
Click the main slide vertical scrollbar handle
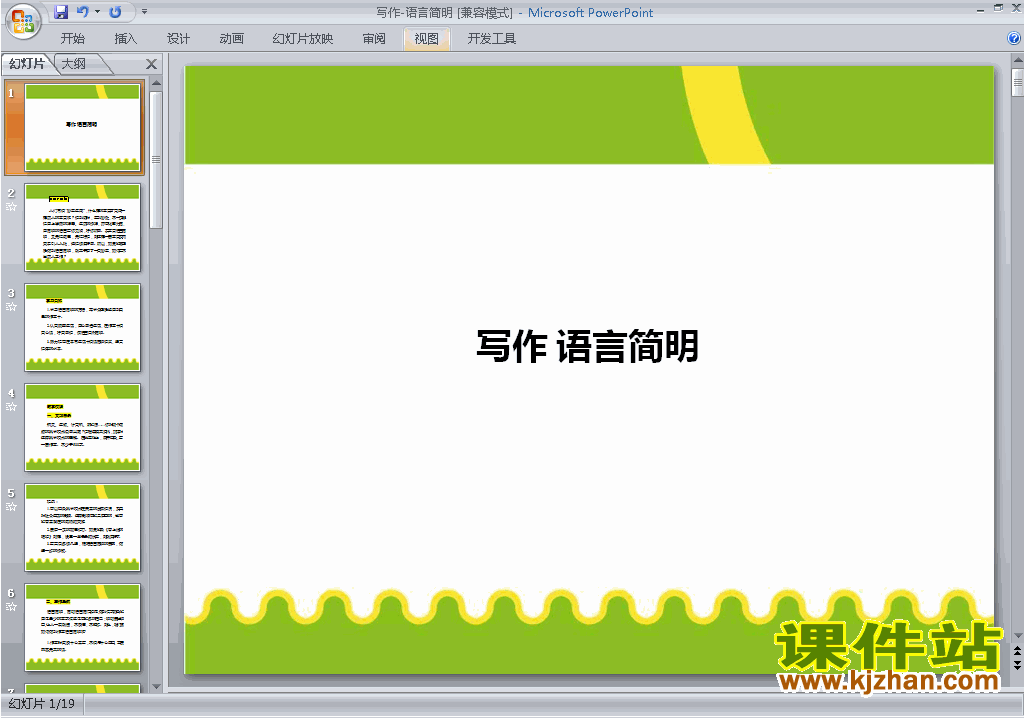(x=1017, y=82)
